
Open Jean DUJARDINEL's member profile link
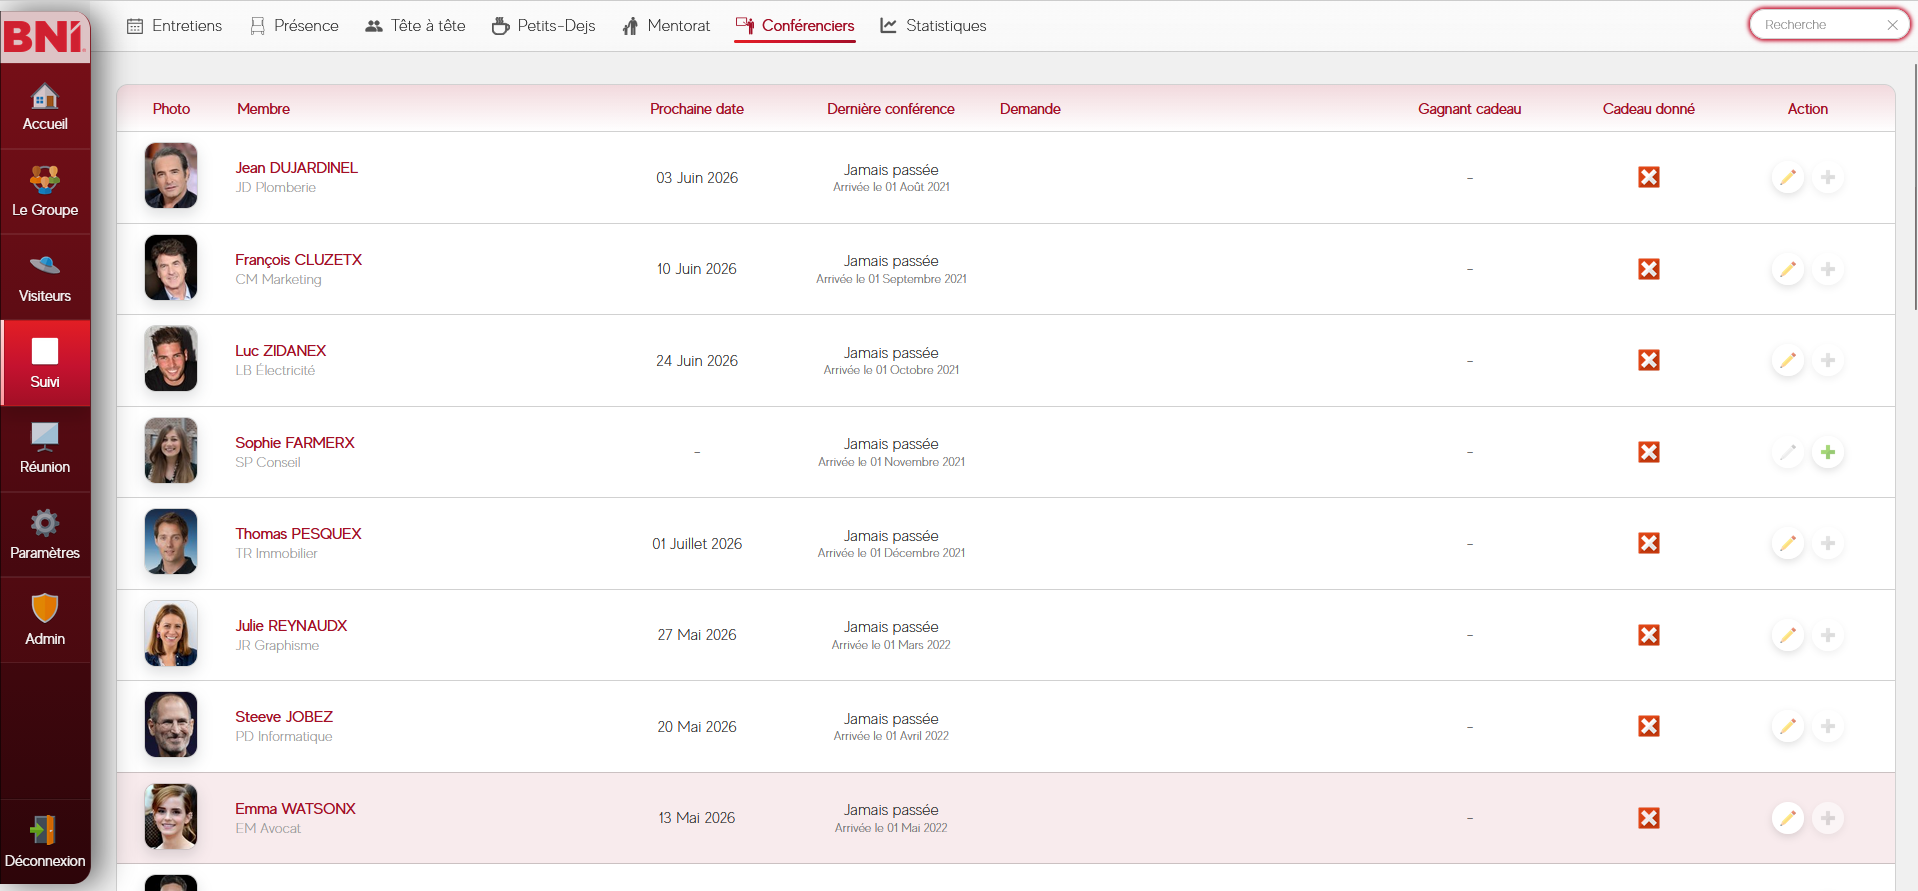(296, 168)
